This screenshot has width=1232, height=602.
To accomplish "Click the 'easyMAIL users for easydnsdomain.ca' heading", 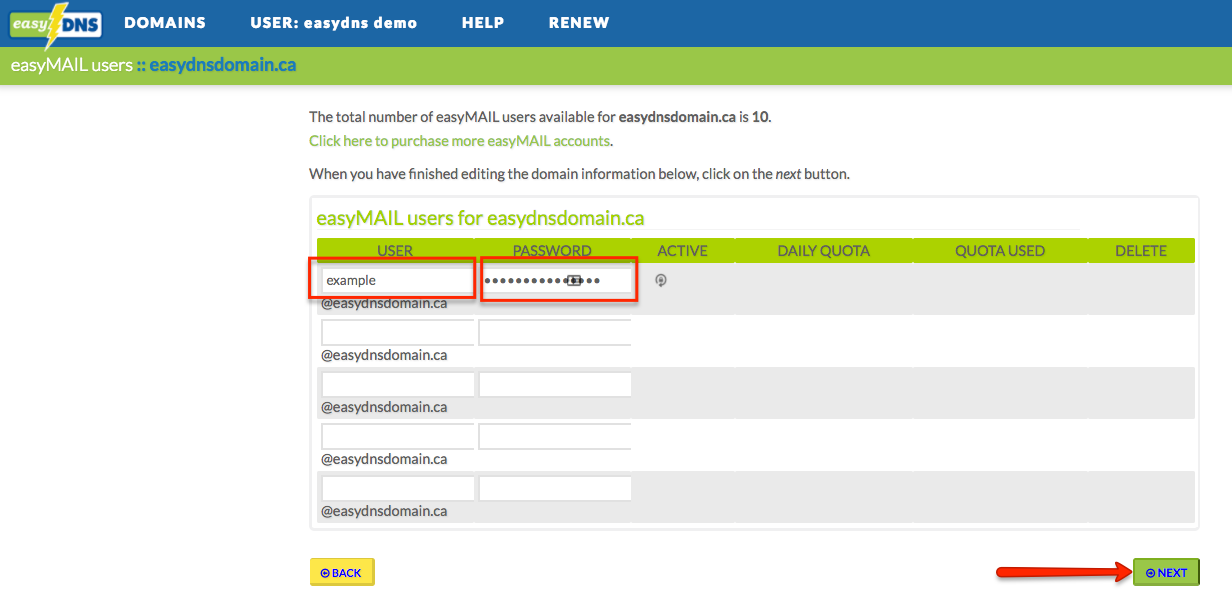I will (x=480, y=218).
